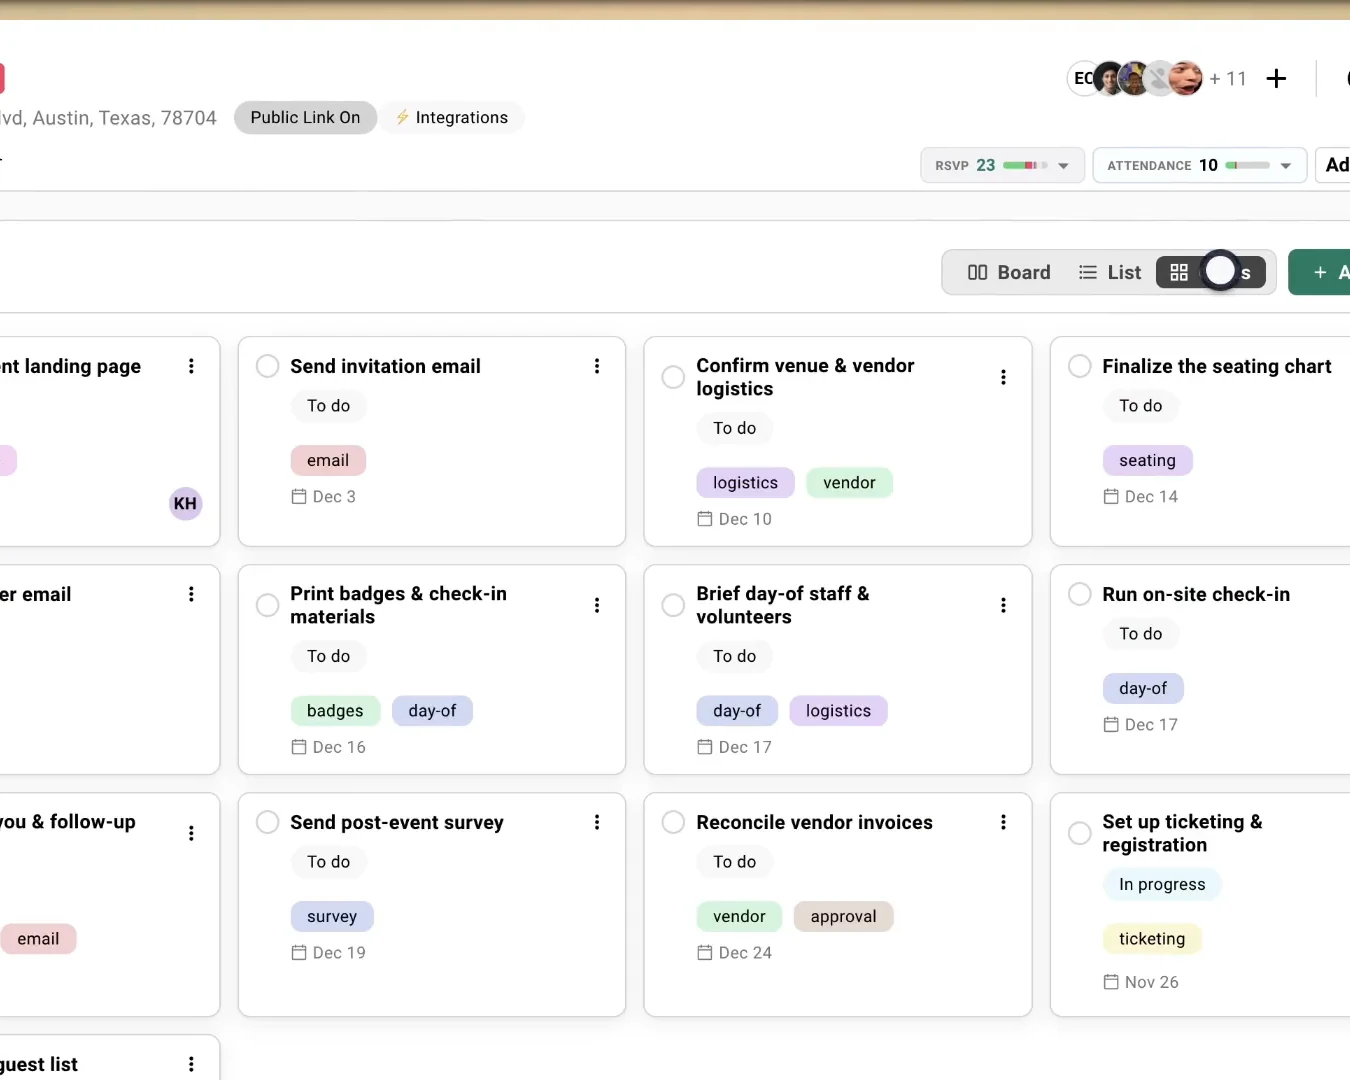Click Public Link On button
1350x1080 pixels.
coord(305,117)
